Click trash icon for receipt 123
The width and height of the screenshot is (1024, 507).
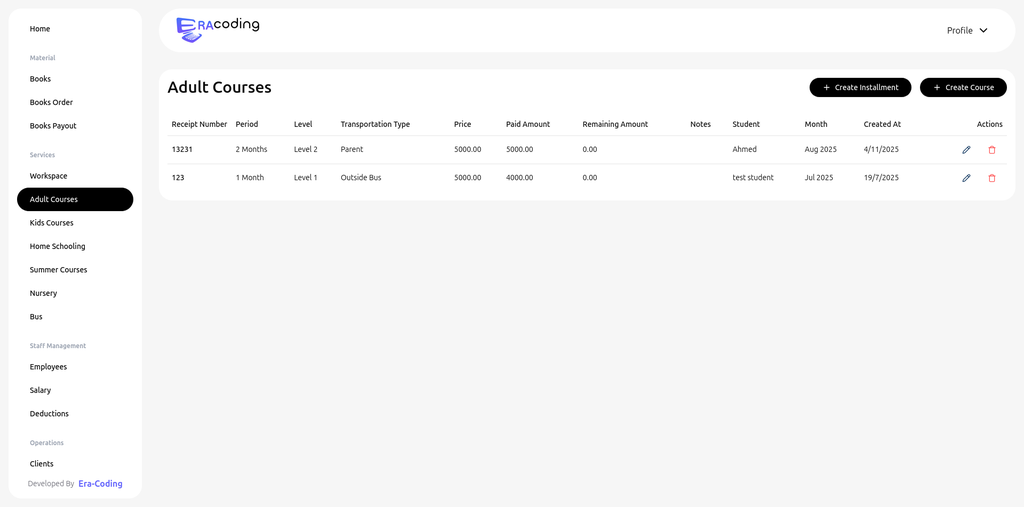point(992,178)
